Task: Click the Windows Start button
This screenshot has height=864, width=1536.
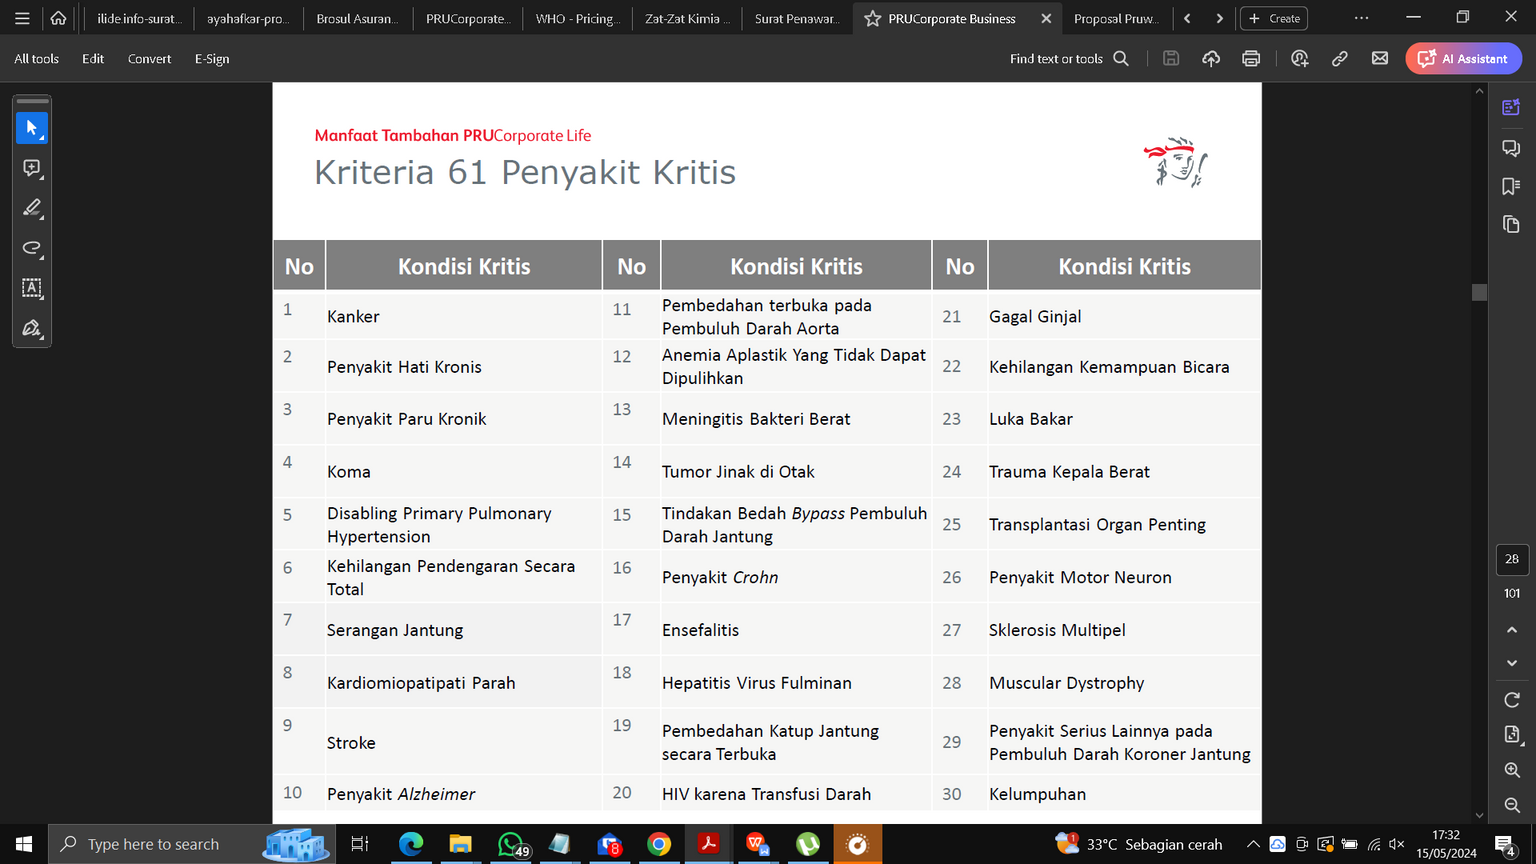Action: click(24, 844)
